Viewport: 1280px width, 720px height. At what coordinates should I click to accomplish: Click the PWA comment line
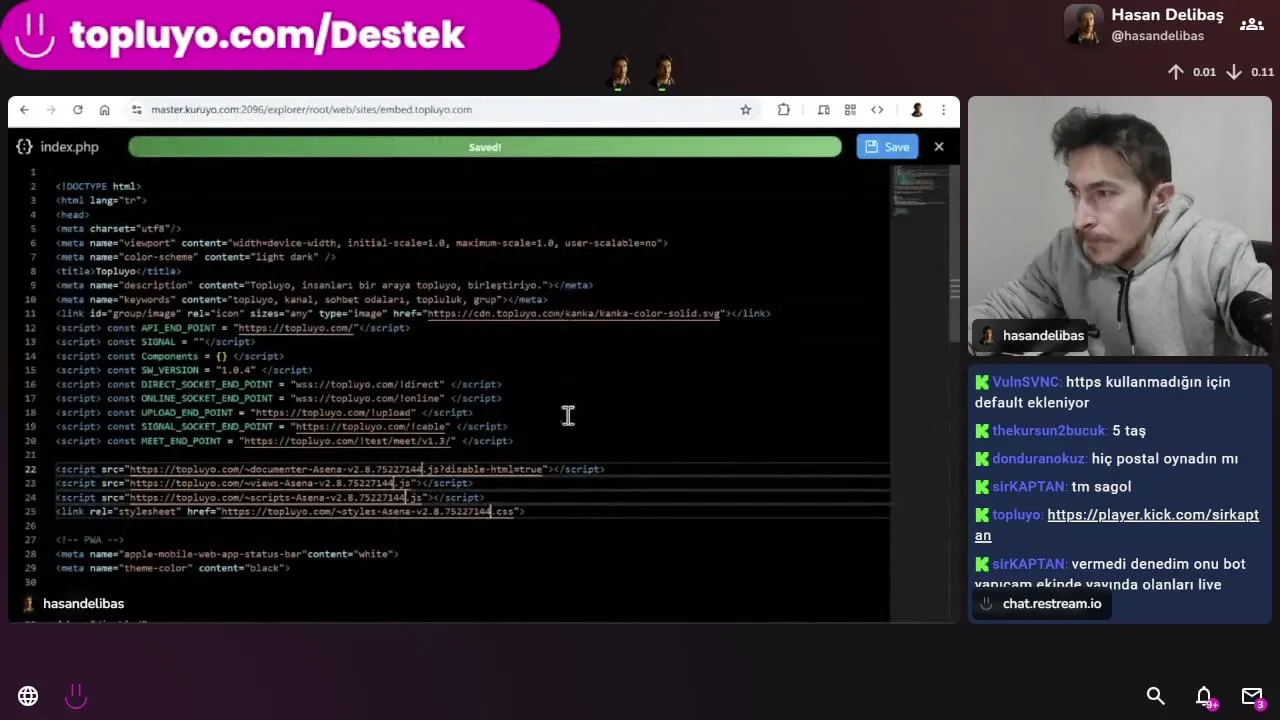(90, 540)
